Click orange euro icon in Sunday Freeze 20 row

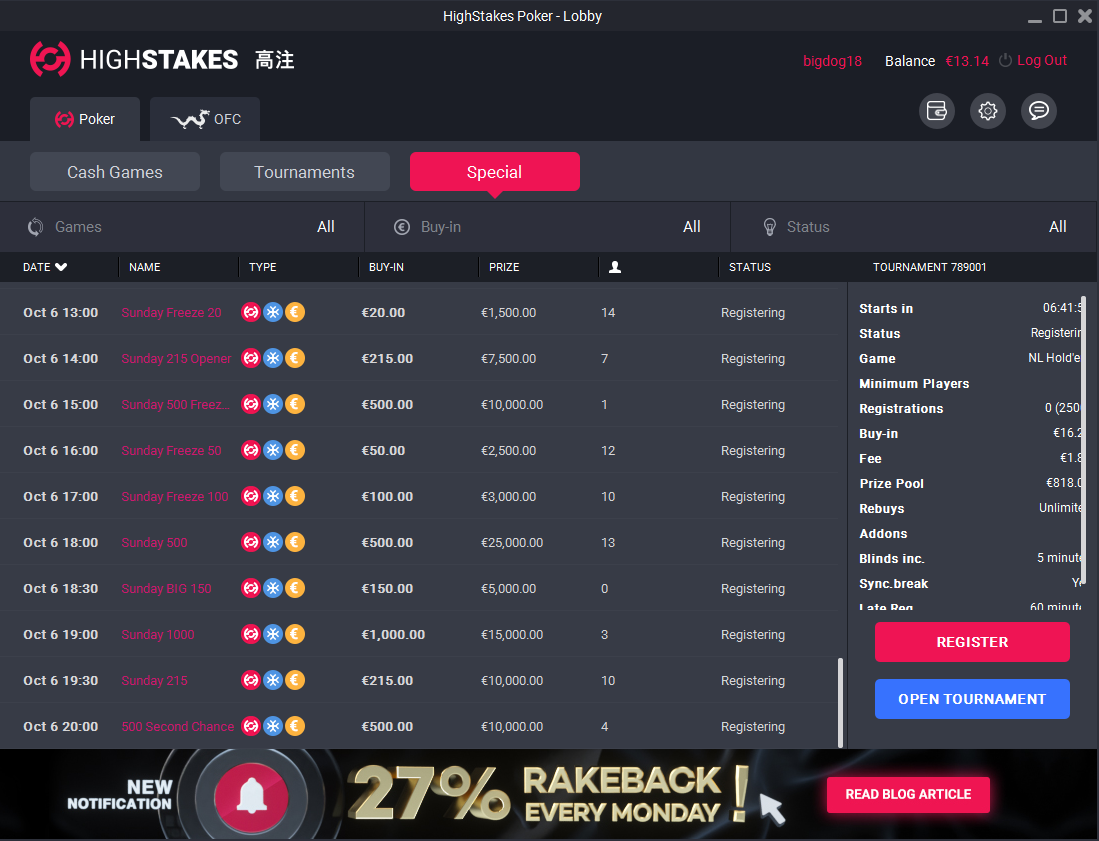point(295,312)
